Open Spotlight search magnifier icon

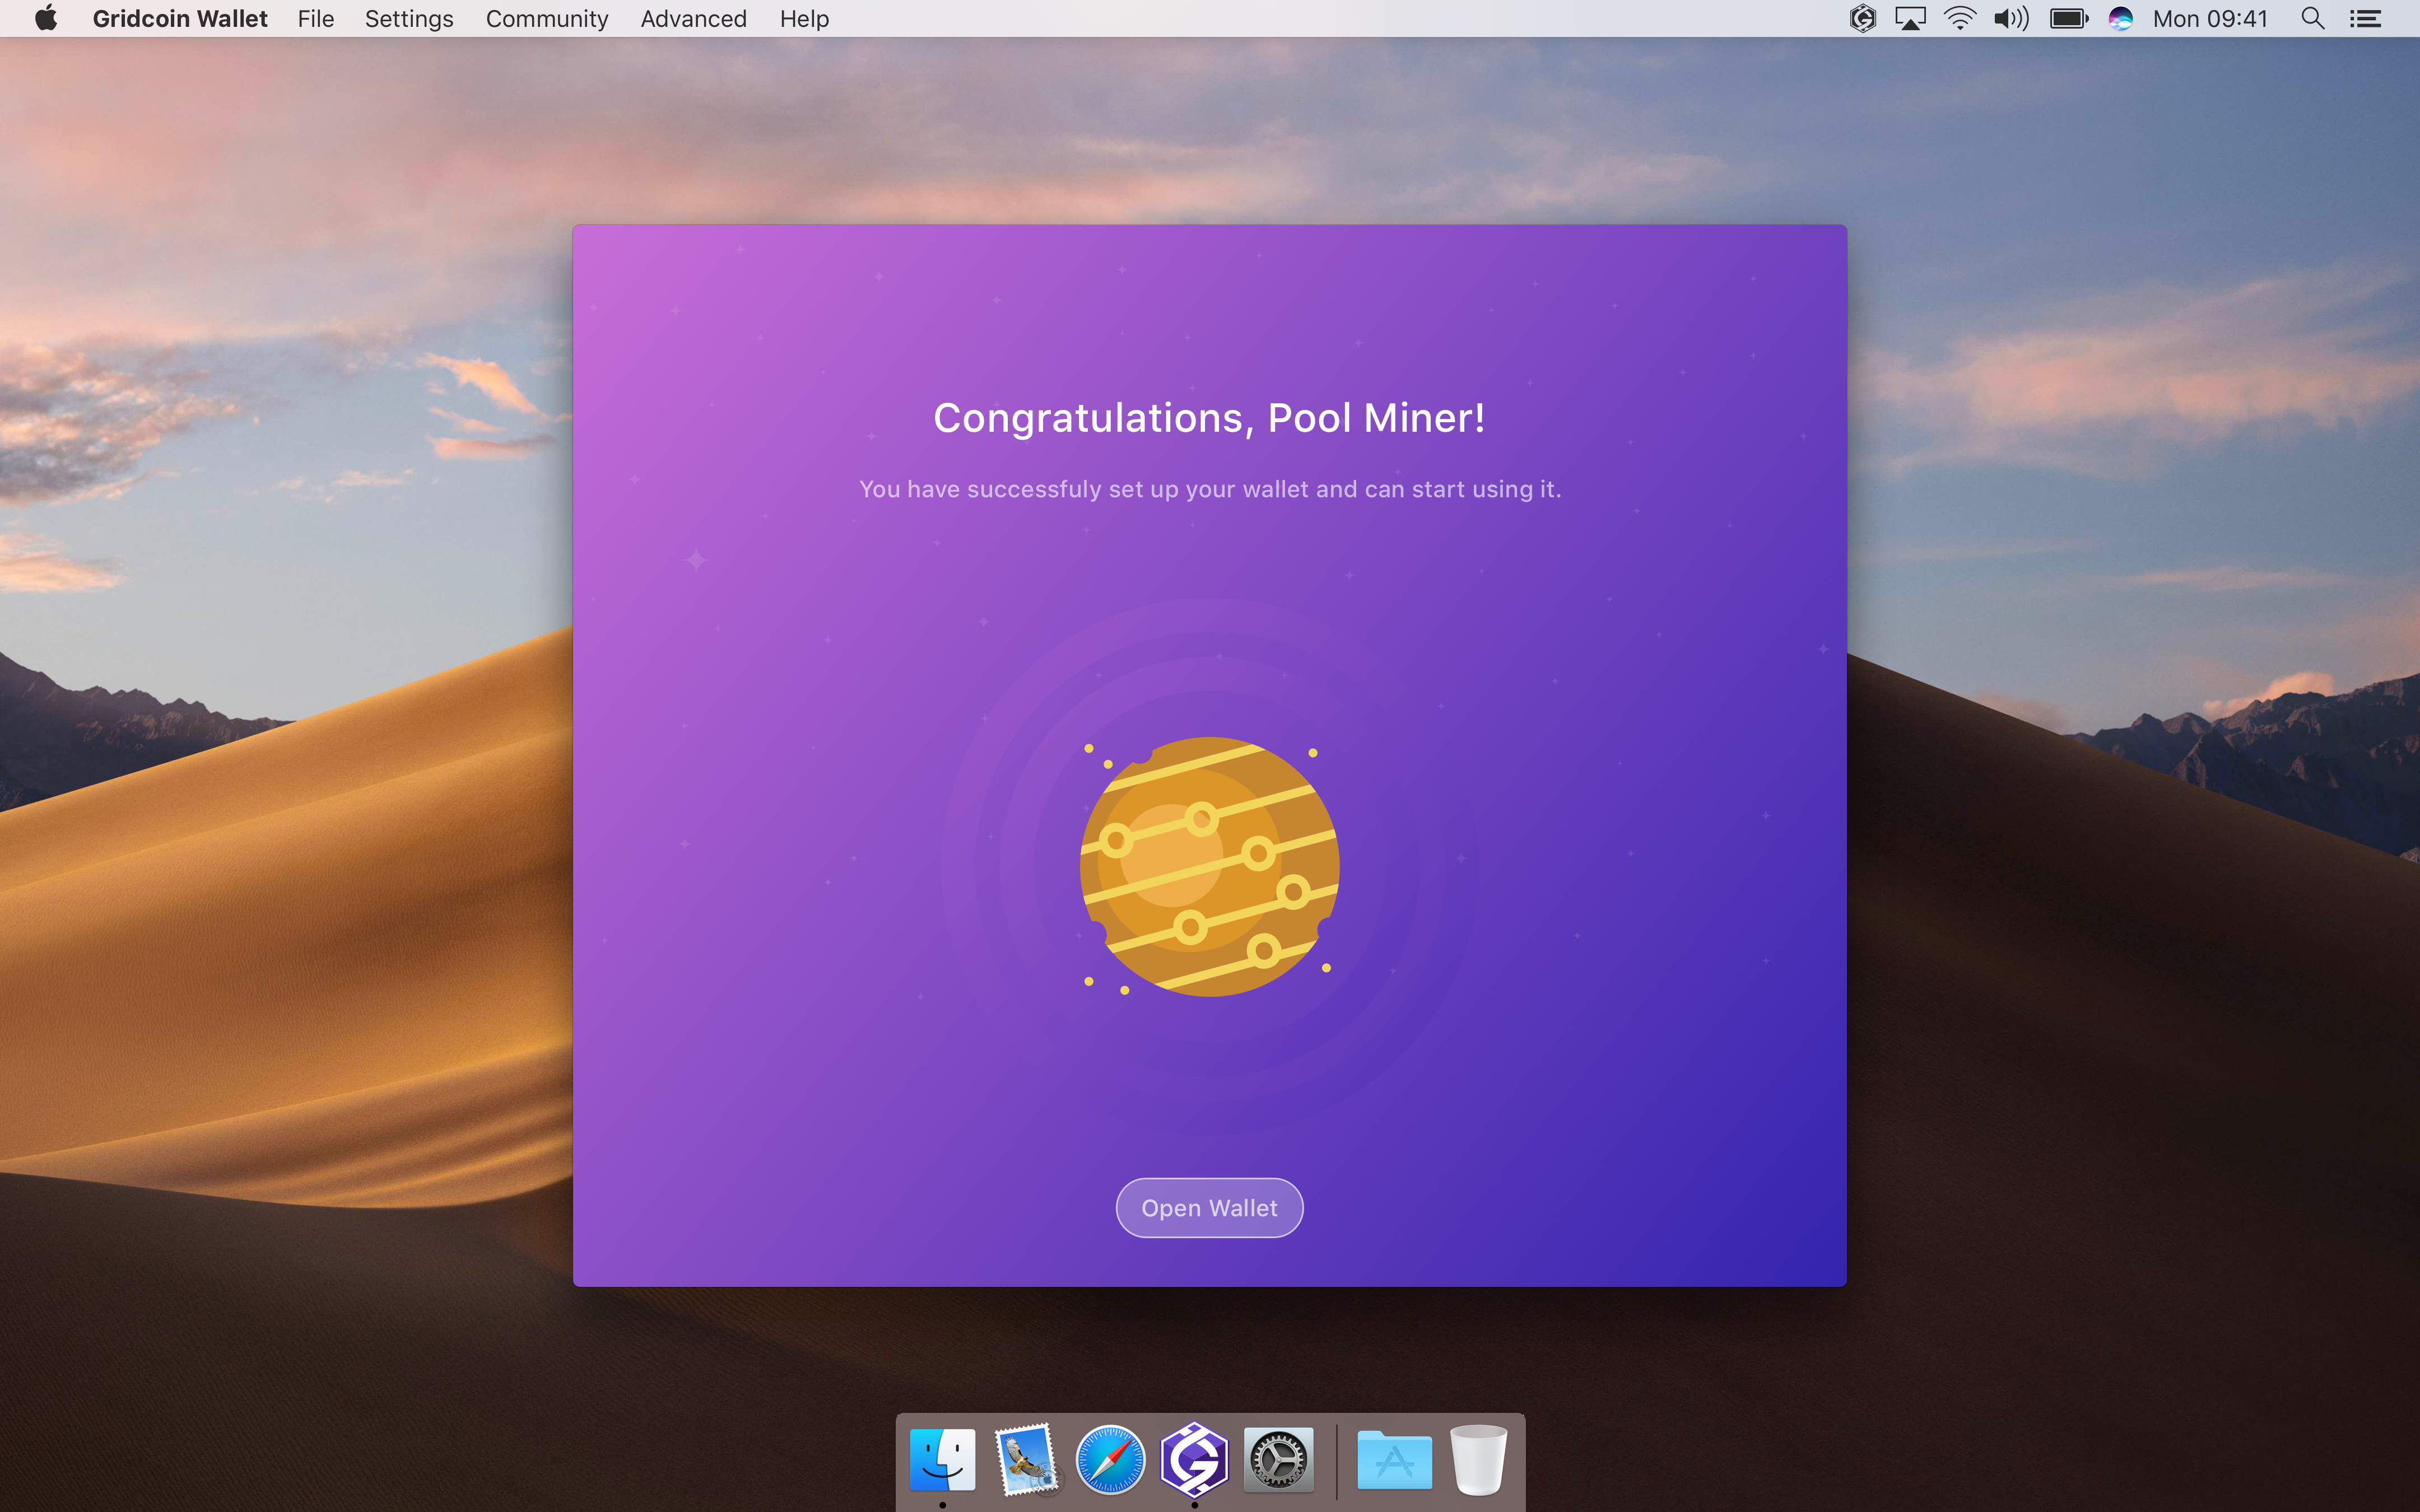2312,18
